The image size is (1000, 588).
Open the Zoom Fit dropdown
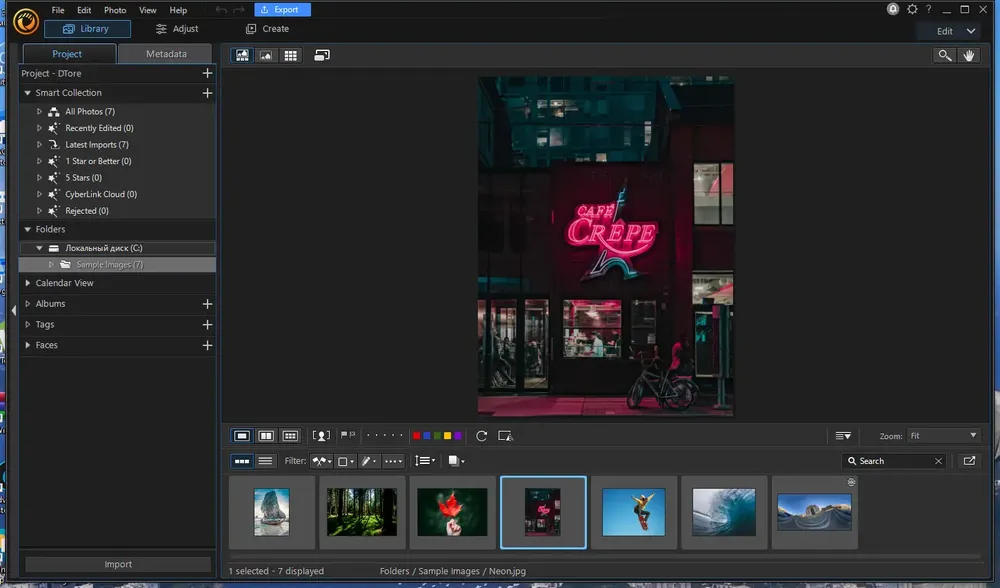(943, 436)
